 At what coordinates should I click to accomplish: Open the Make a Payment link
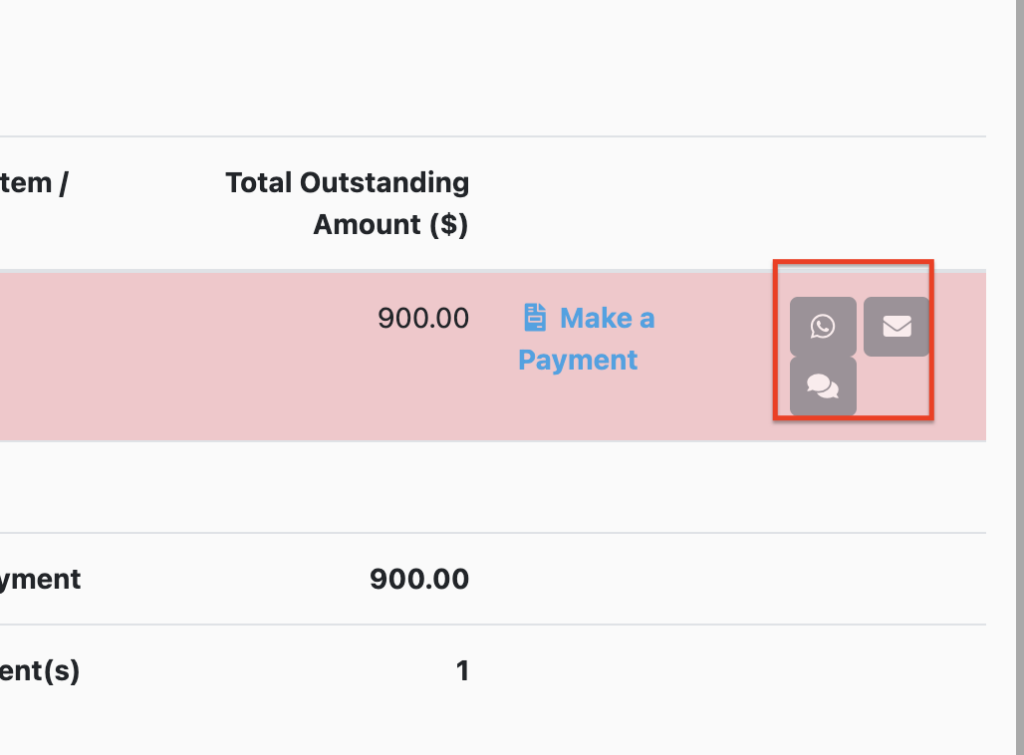(x=586, y=339)
